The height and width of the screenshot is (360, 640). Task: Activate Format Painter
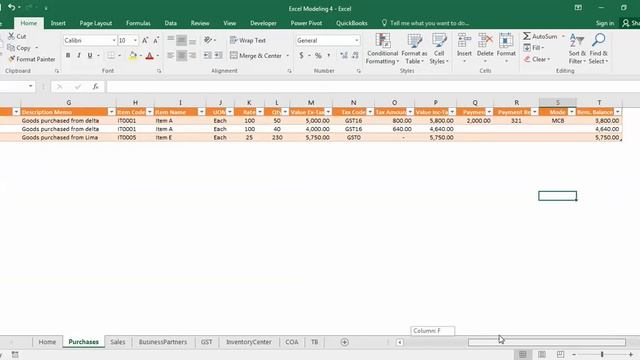point(31,59)
